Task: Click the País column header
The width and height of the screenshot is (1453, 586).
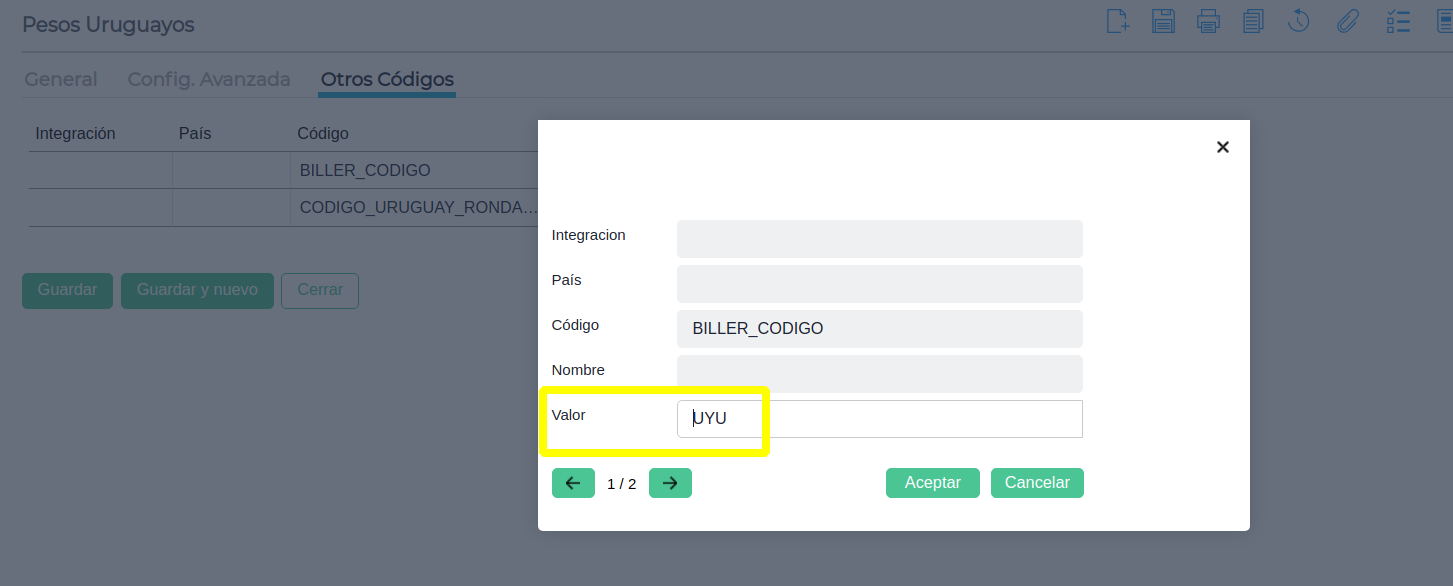Action: [195, 134]
